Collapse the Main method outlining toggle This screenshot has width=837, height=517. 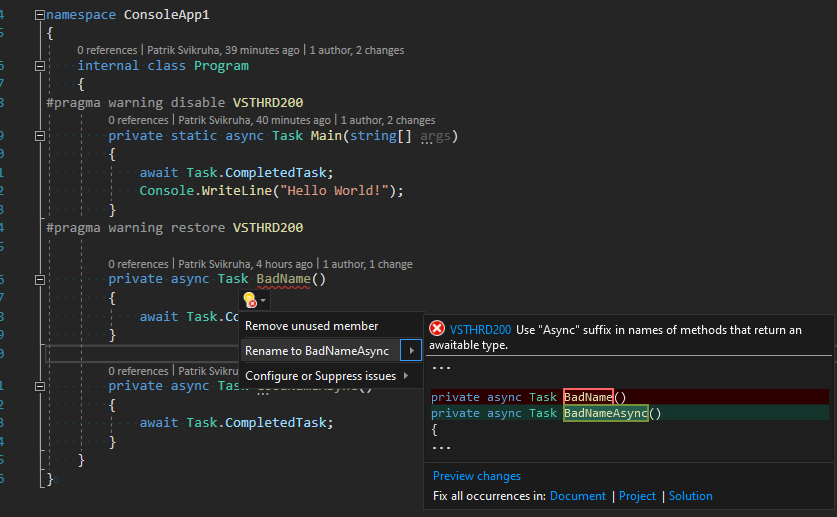coord(39,136)
